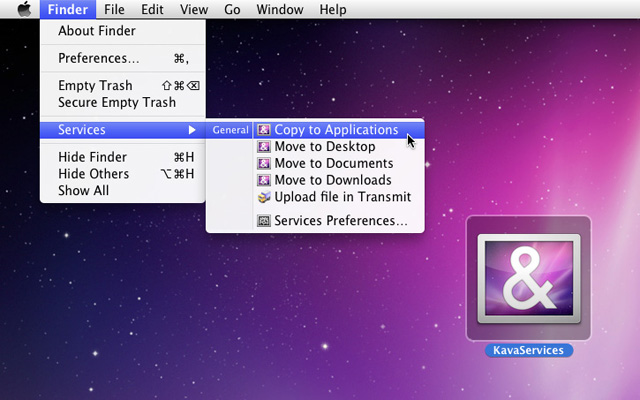
Task: Expand the Services submenu arrow
Action: (x=192, y=130)
